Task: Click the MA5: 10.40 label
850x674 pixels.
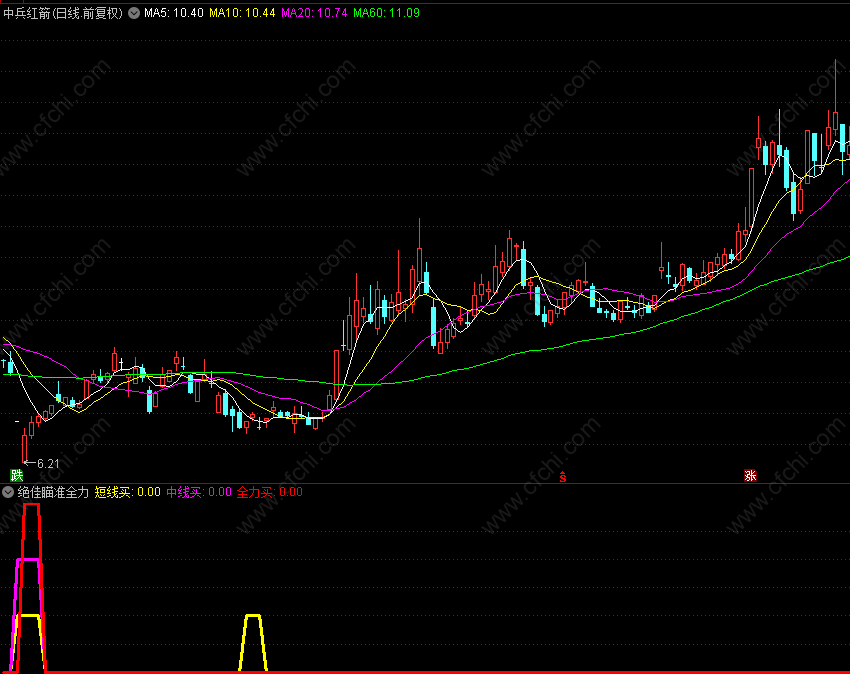Action: click(174, 13)
